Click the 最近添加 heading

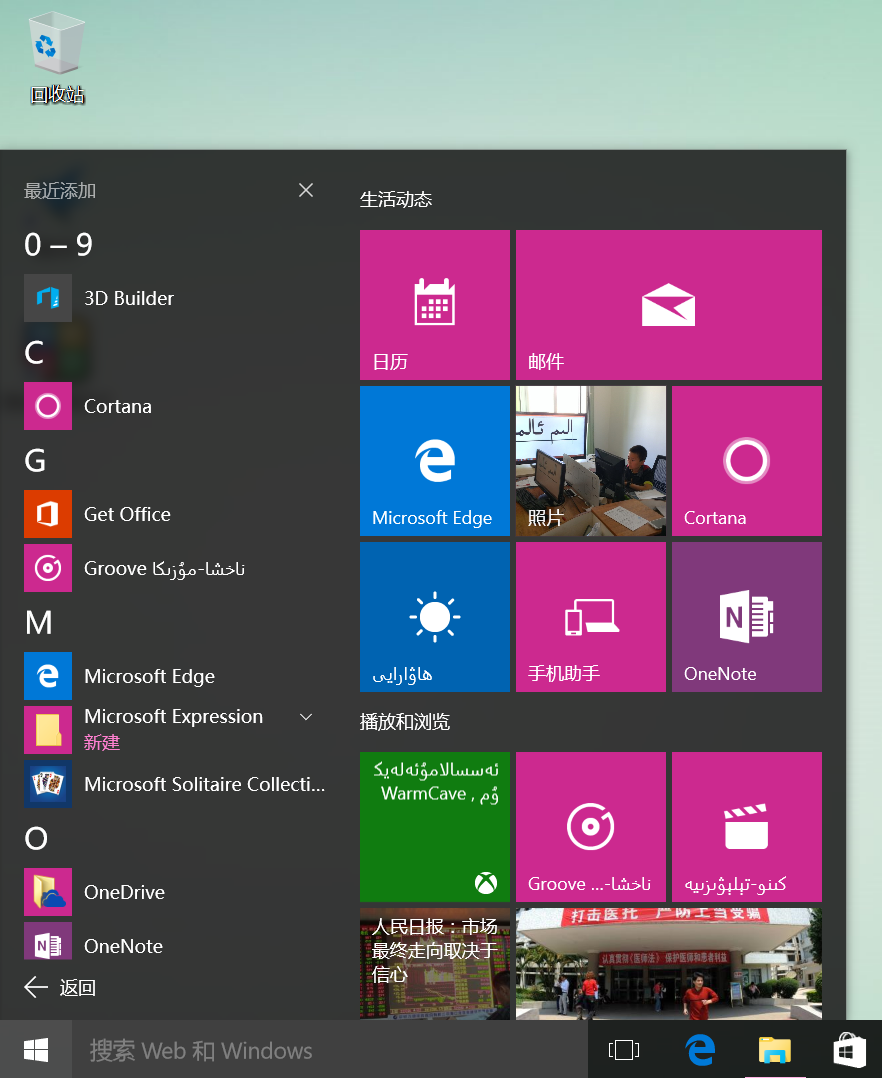(x=60, y=190)
